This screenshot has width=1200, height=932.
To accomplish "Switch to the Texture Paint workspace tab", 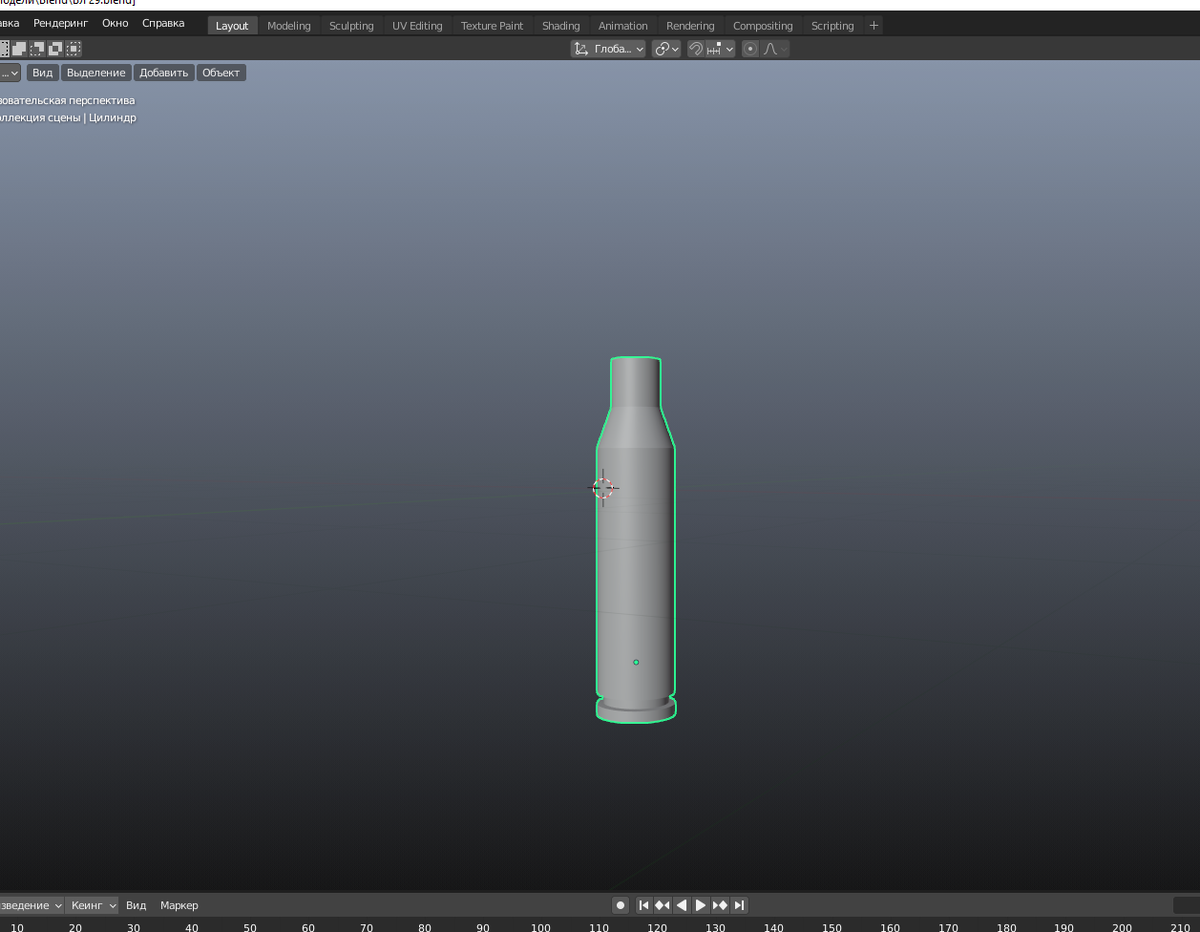I will tap(492, 25).
